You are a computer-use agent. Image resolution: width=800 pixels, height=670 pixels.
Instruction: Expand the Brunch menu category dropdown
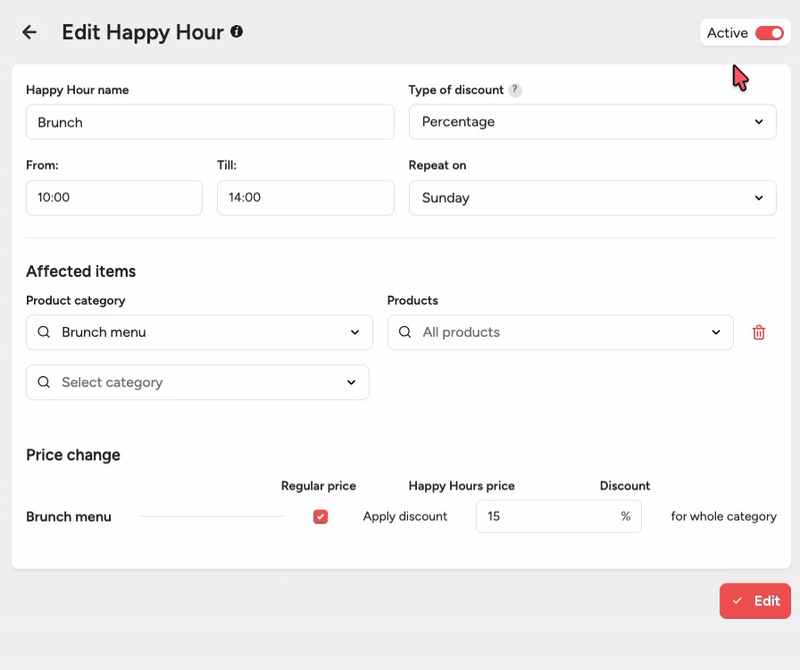click(x=199, y=332)
